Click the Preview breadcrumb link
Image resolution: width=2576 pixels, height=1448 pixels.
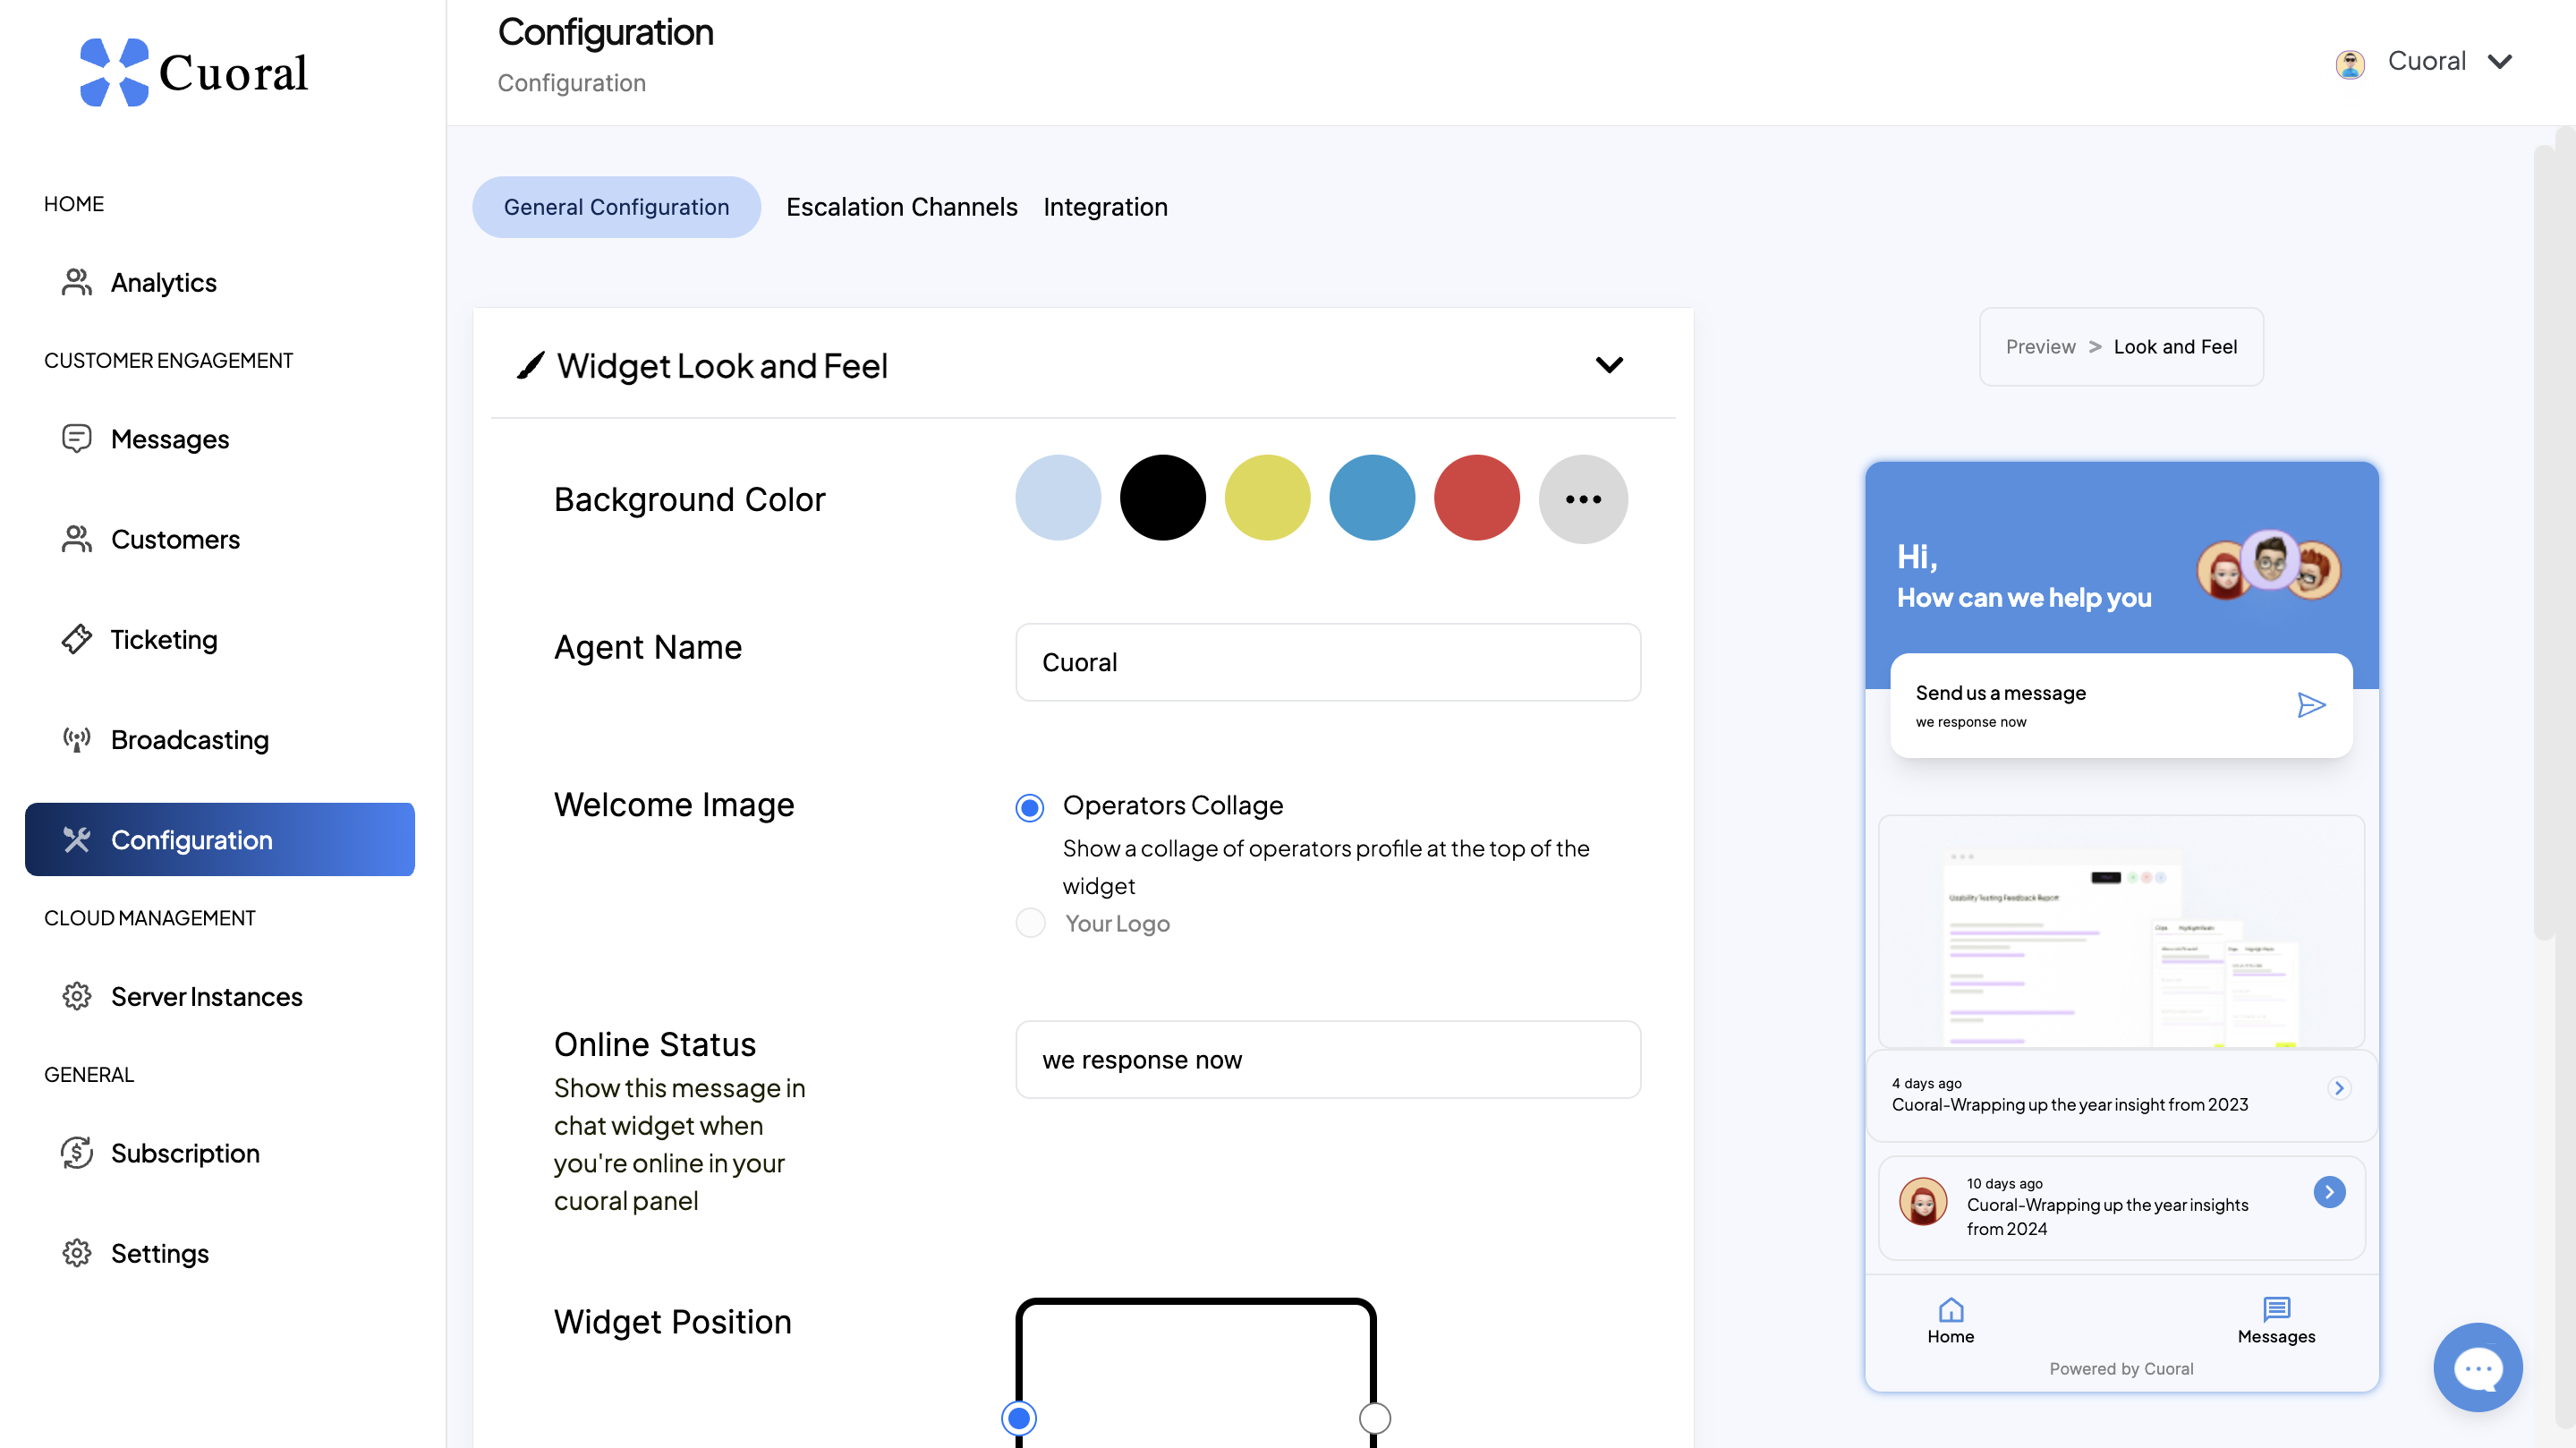2040,347
